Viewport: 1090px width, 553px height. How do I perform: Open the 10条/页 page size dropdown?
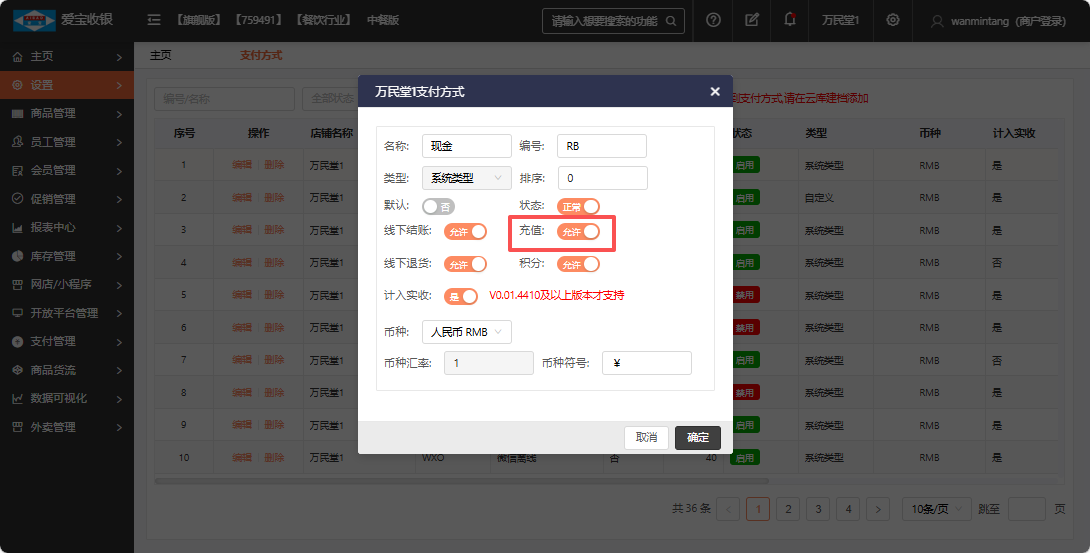coord(936,509)
